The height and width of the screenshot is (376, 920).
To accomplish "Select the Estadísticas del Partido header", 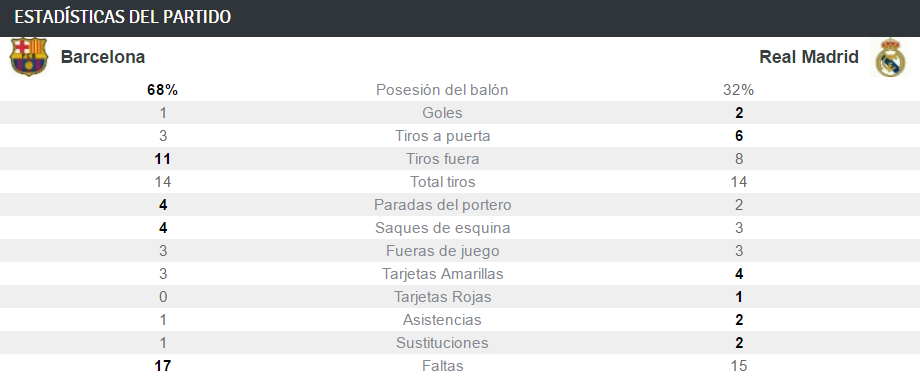I will (123, 17).
